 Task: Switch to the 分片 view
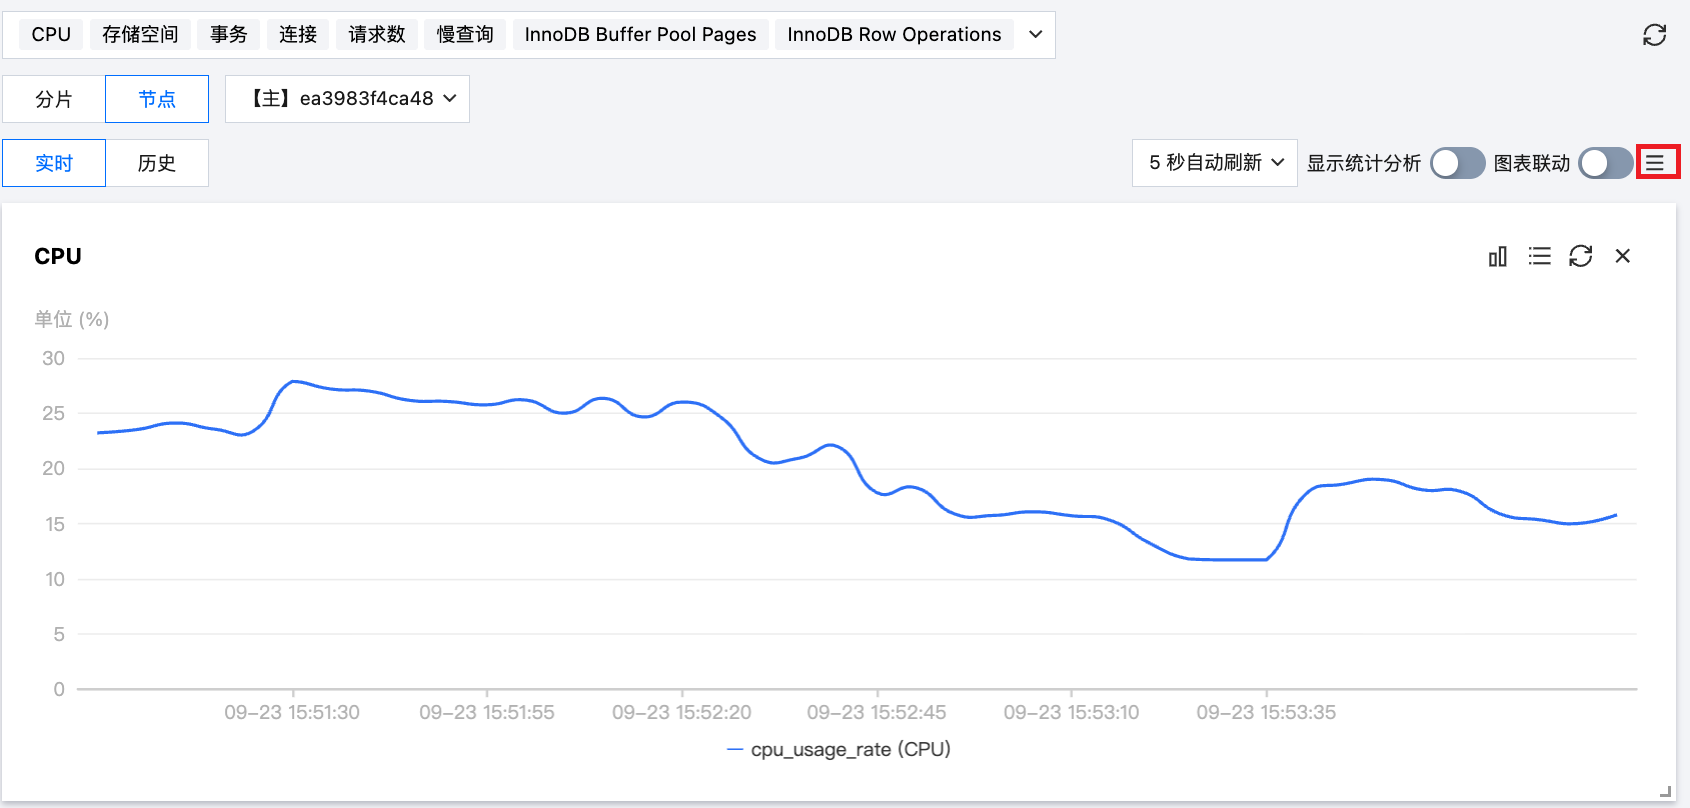click(x=54, y=99)
